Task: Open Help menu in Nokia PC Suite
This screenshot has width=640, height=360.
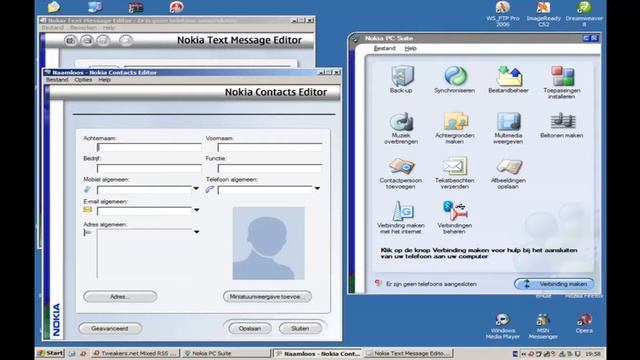Action: coord(411,49)
